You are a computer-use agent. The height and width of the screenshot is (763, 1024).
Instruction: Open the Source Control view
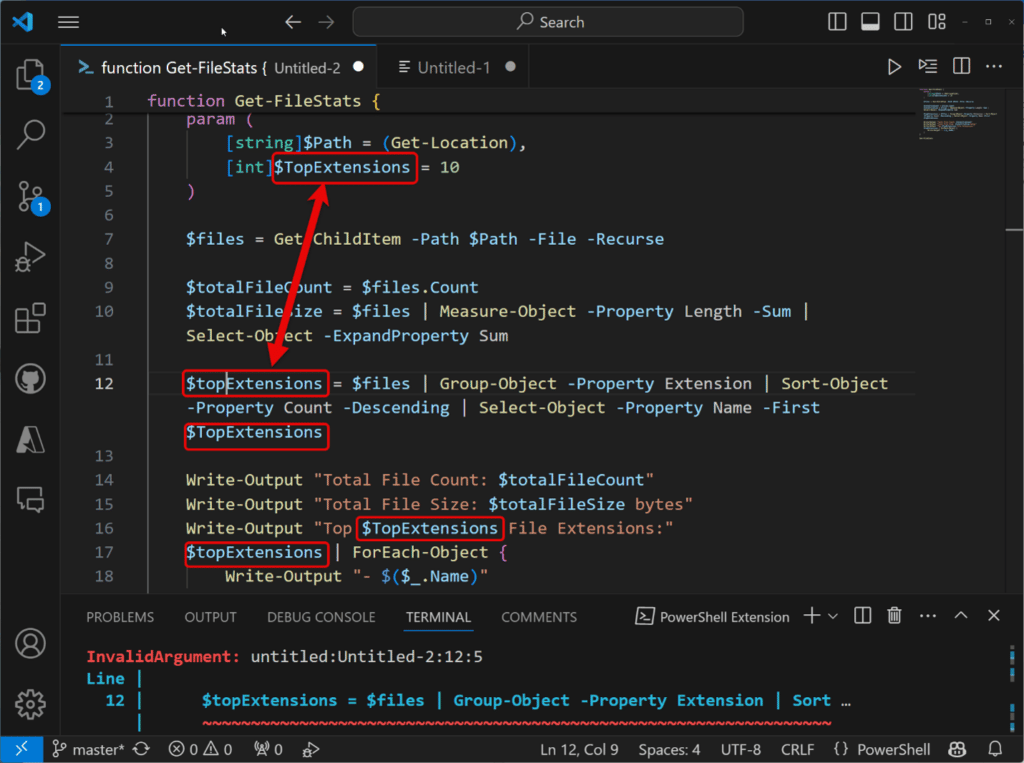tap(30, 197)
